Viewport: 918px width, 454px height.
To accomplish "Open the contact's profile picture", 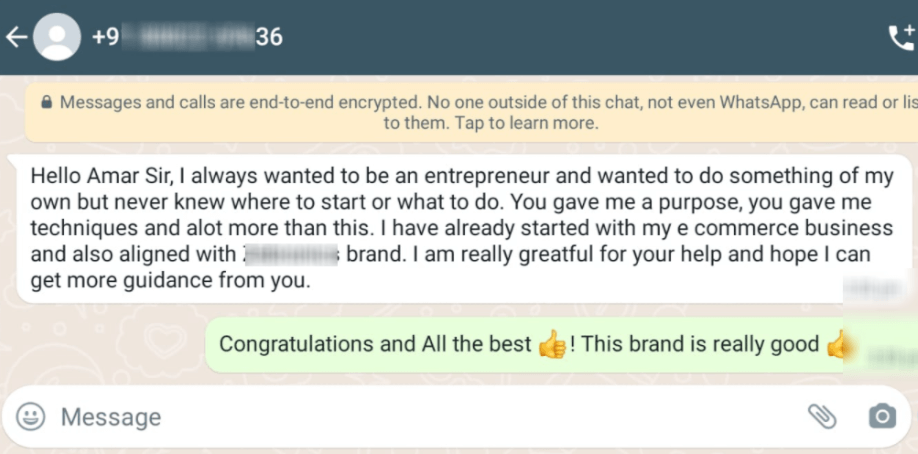I will pyautogui.click(x=57, y=37).
